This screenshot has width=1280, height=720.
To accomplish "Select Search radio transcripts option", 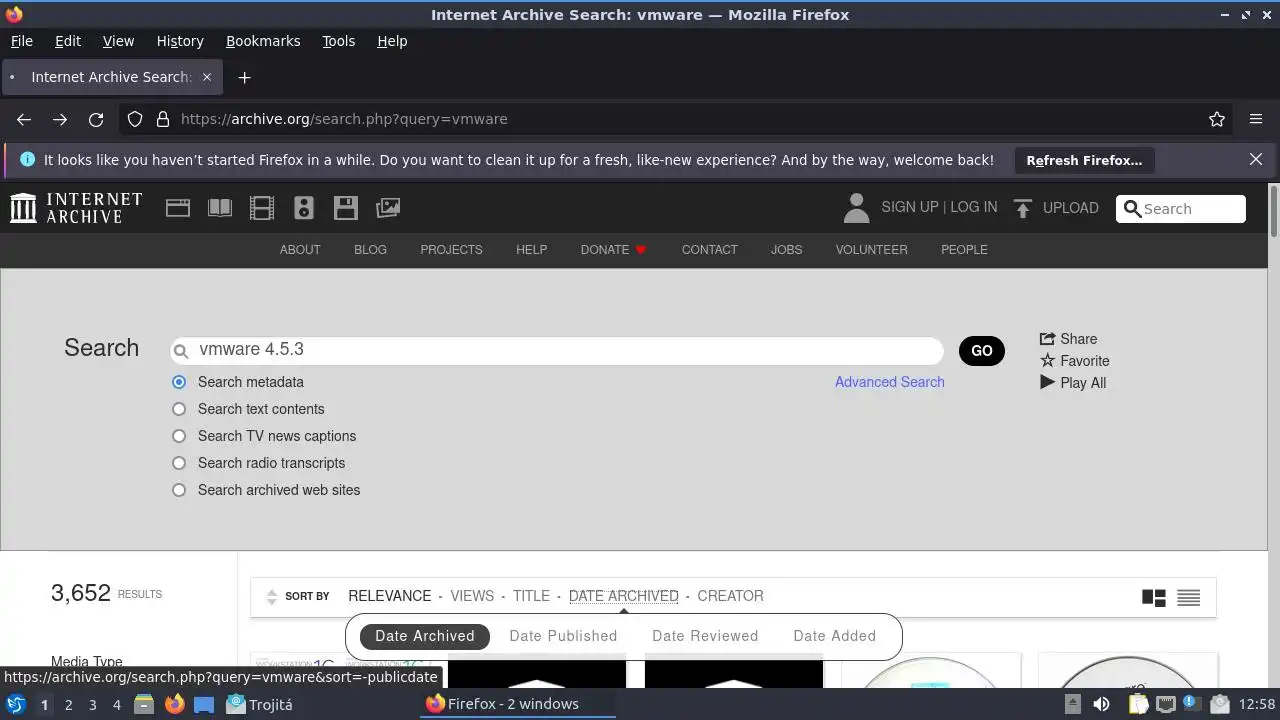I will pyautogui.click(x=179, y=463).
